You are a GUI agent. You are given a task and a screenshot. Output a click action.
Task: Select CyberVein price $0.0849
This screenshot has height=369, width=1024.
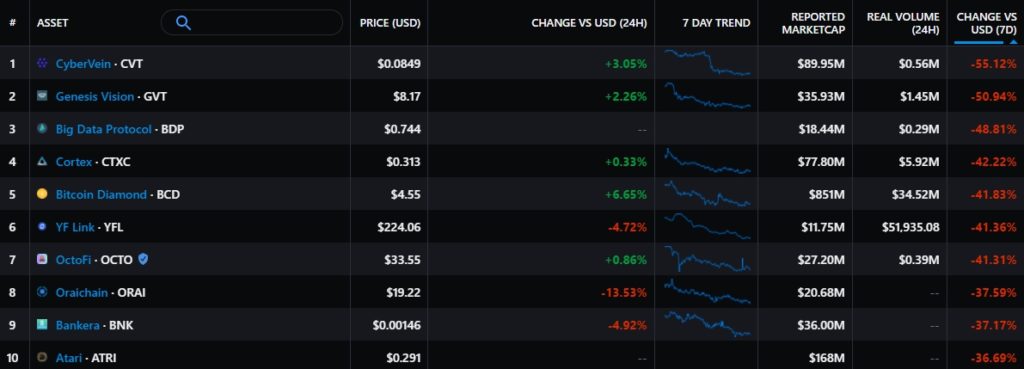(x=399, y=64)
